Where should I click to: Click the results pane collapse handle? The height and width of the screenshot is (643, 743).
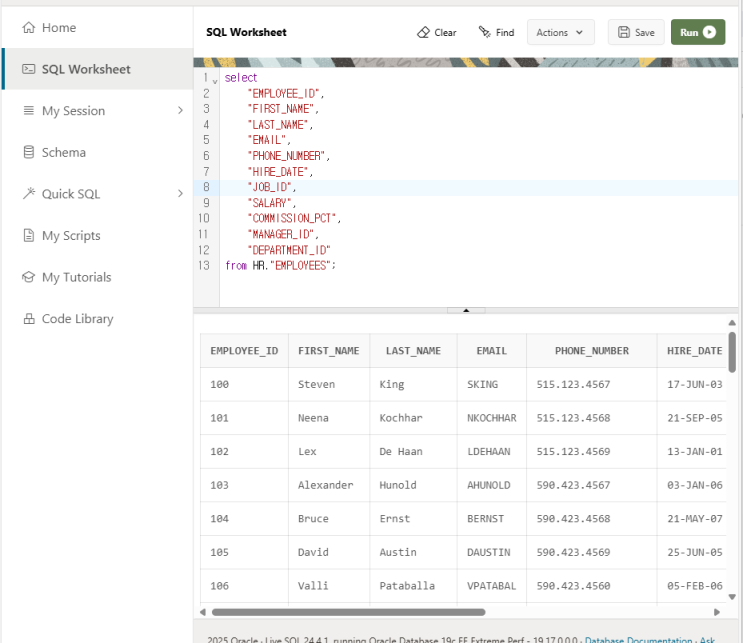coord(466,310)
